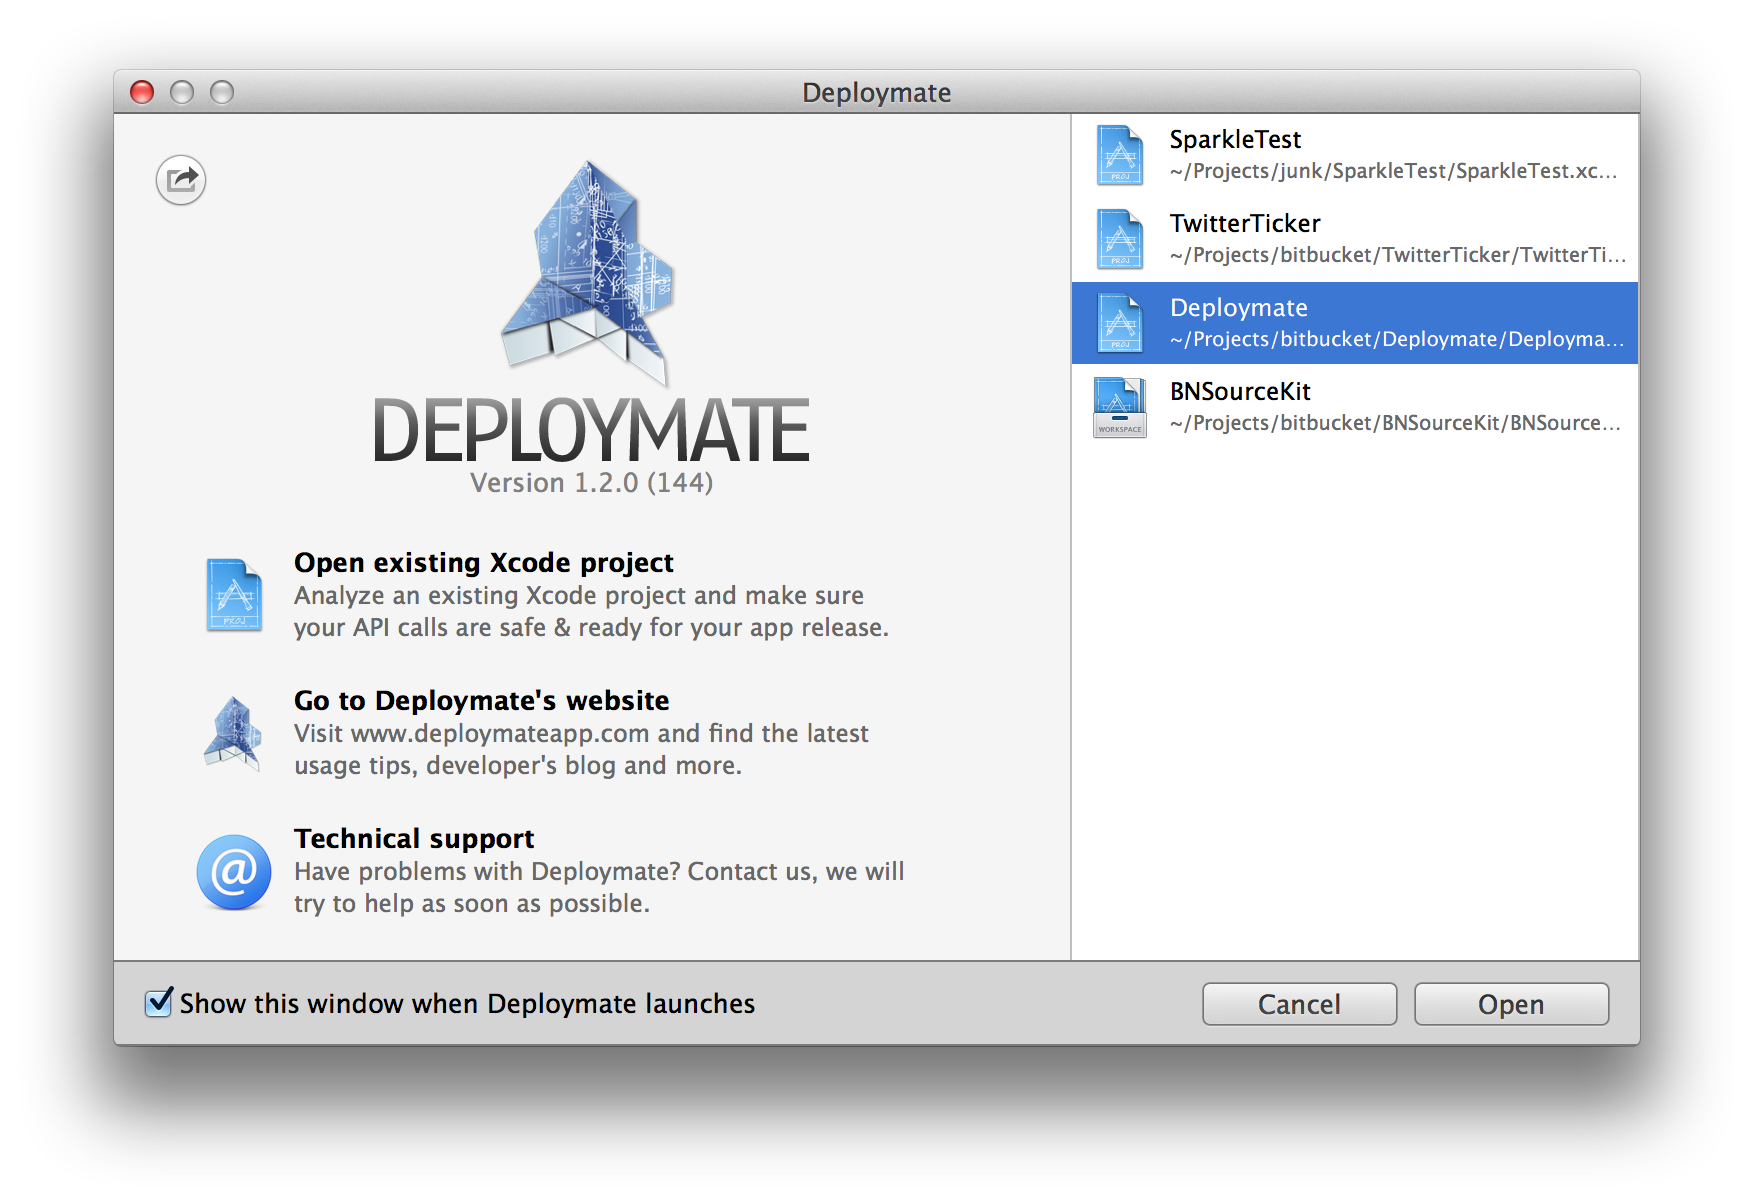Click the share arrow icon

point(181,180)
